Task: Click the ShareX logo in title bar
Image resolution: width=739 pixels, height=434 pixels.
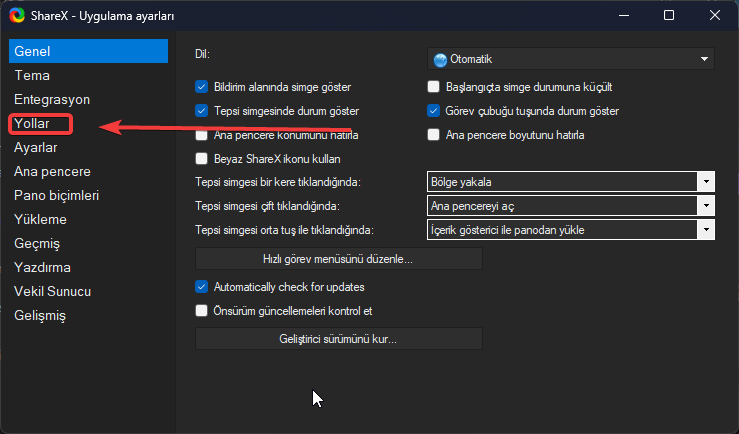Action: coord(17,16)
